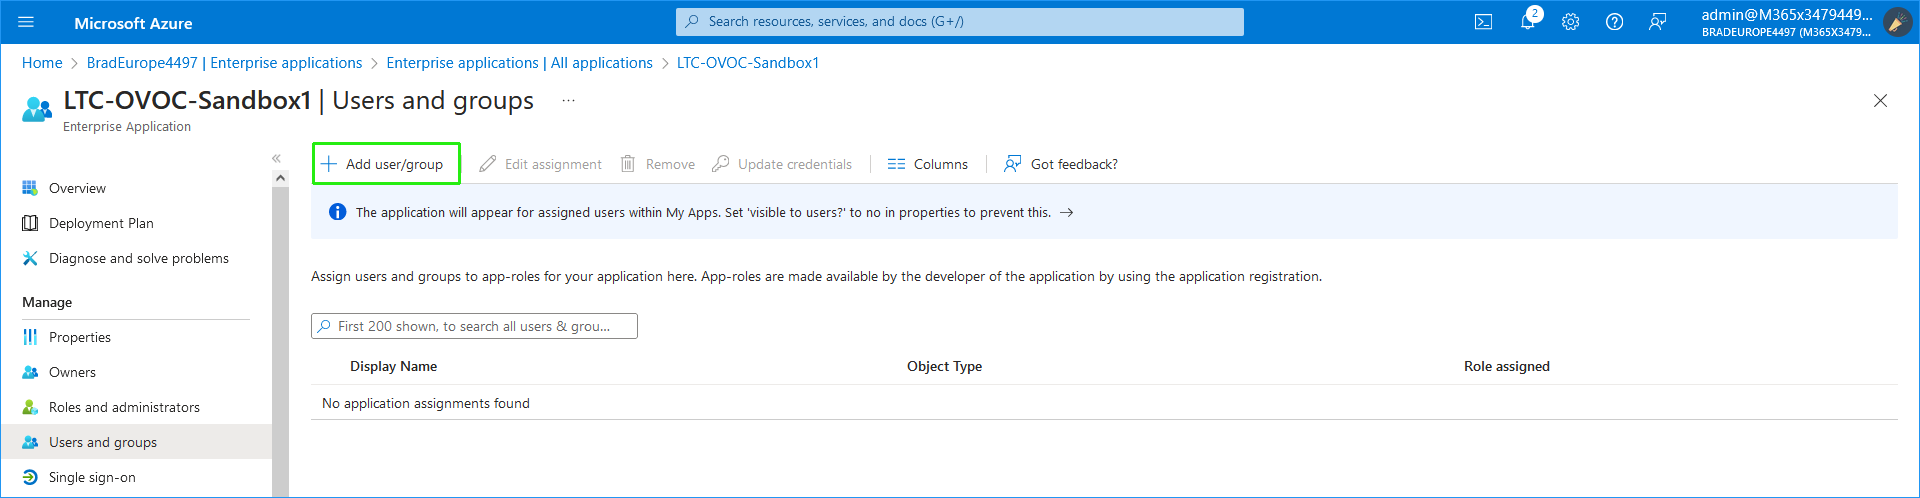Viewport: 1920px width, 498px height.
Task: Click the sidebar scroll up arrow
Action: point(280,178)
